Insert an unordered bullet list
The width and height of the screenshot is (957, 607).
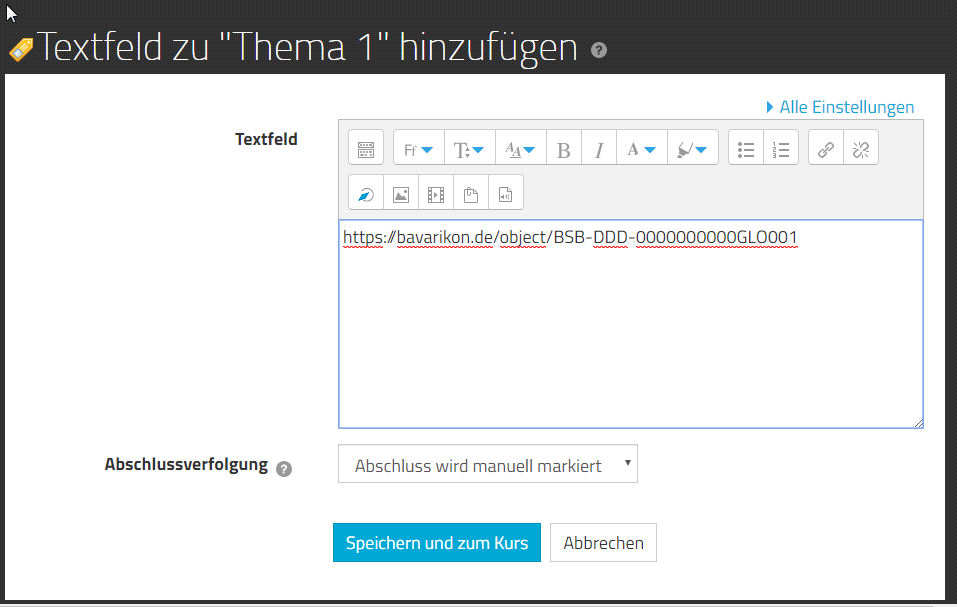pos(746,150)
